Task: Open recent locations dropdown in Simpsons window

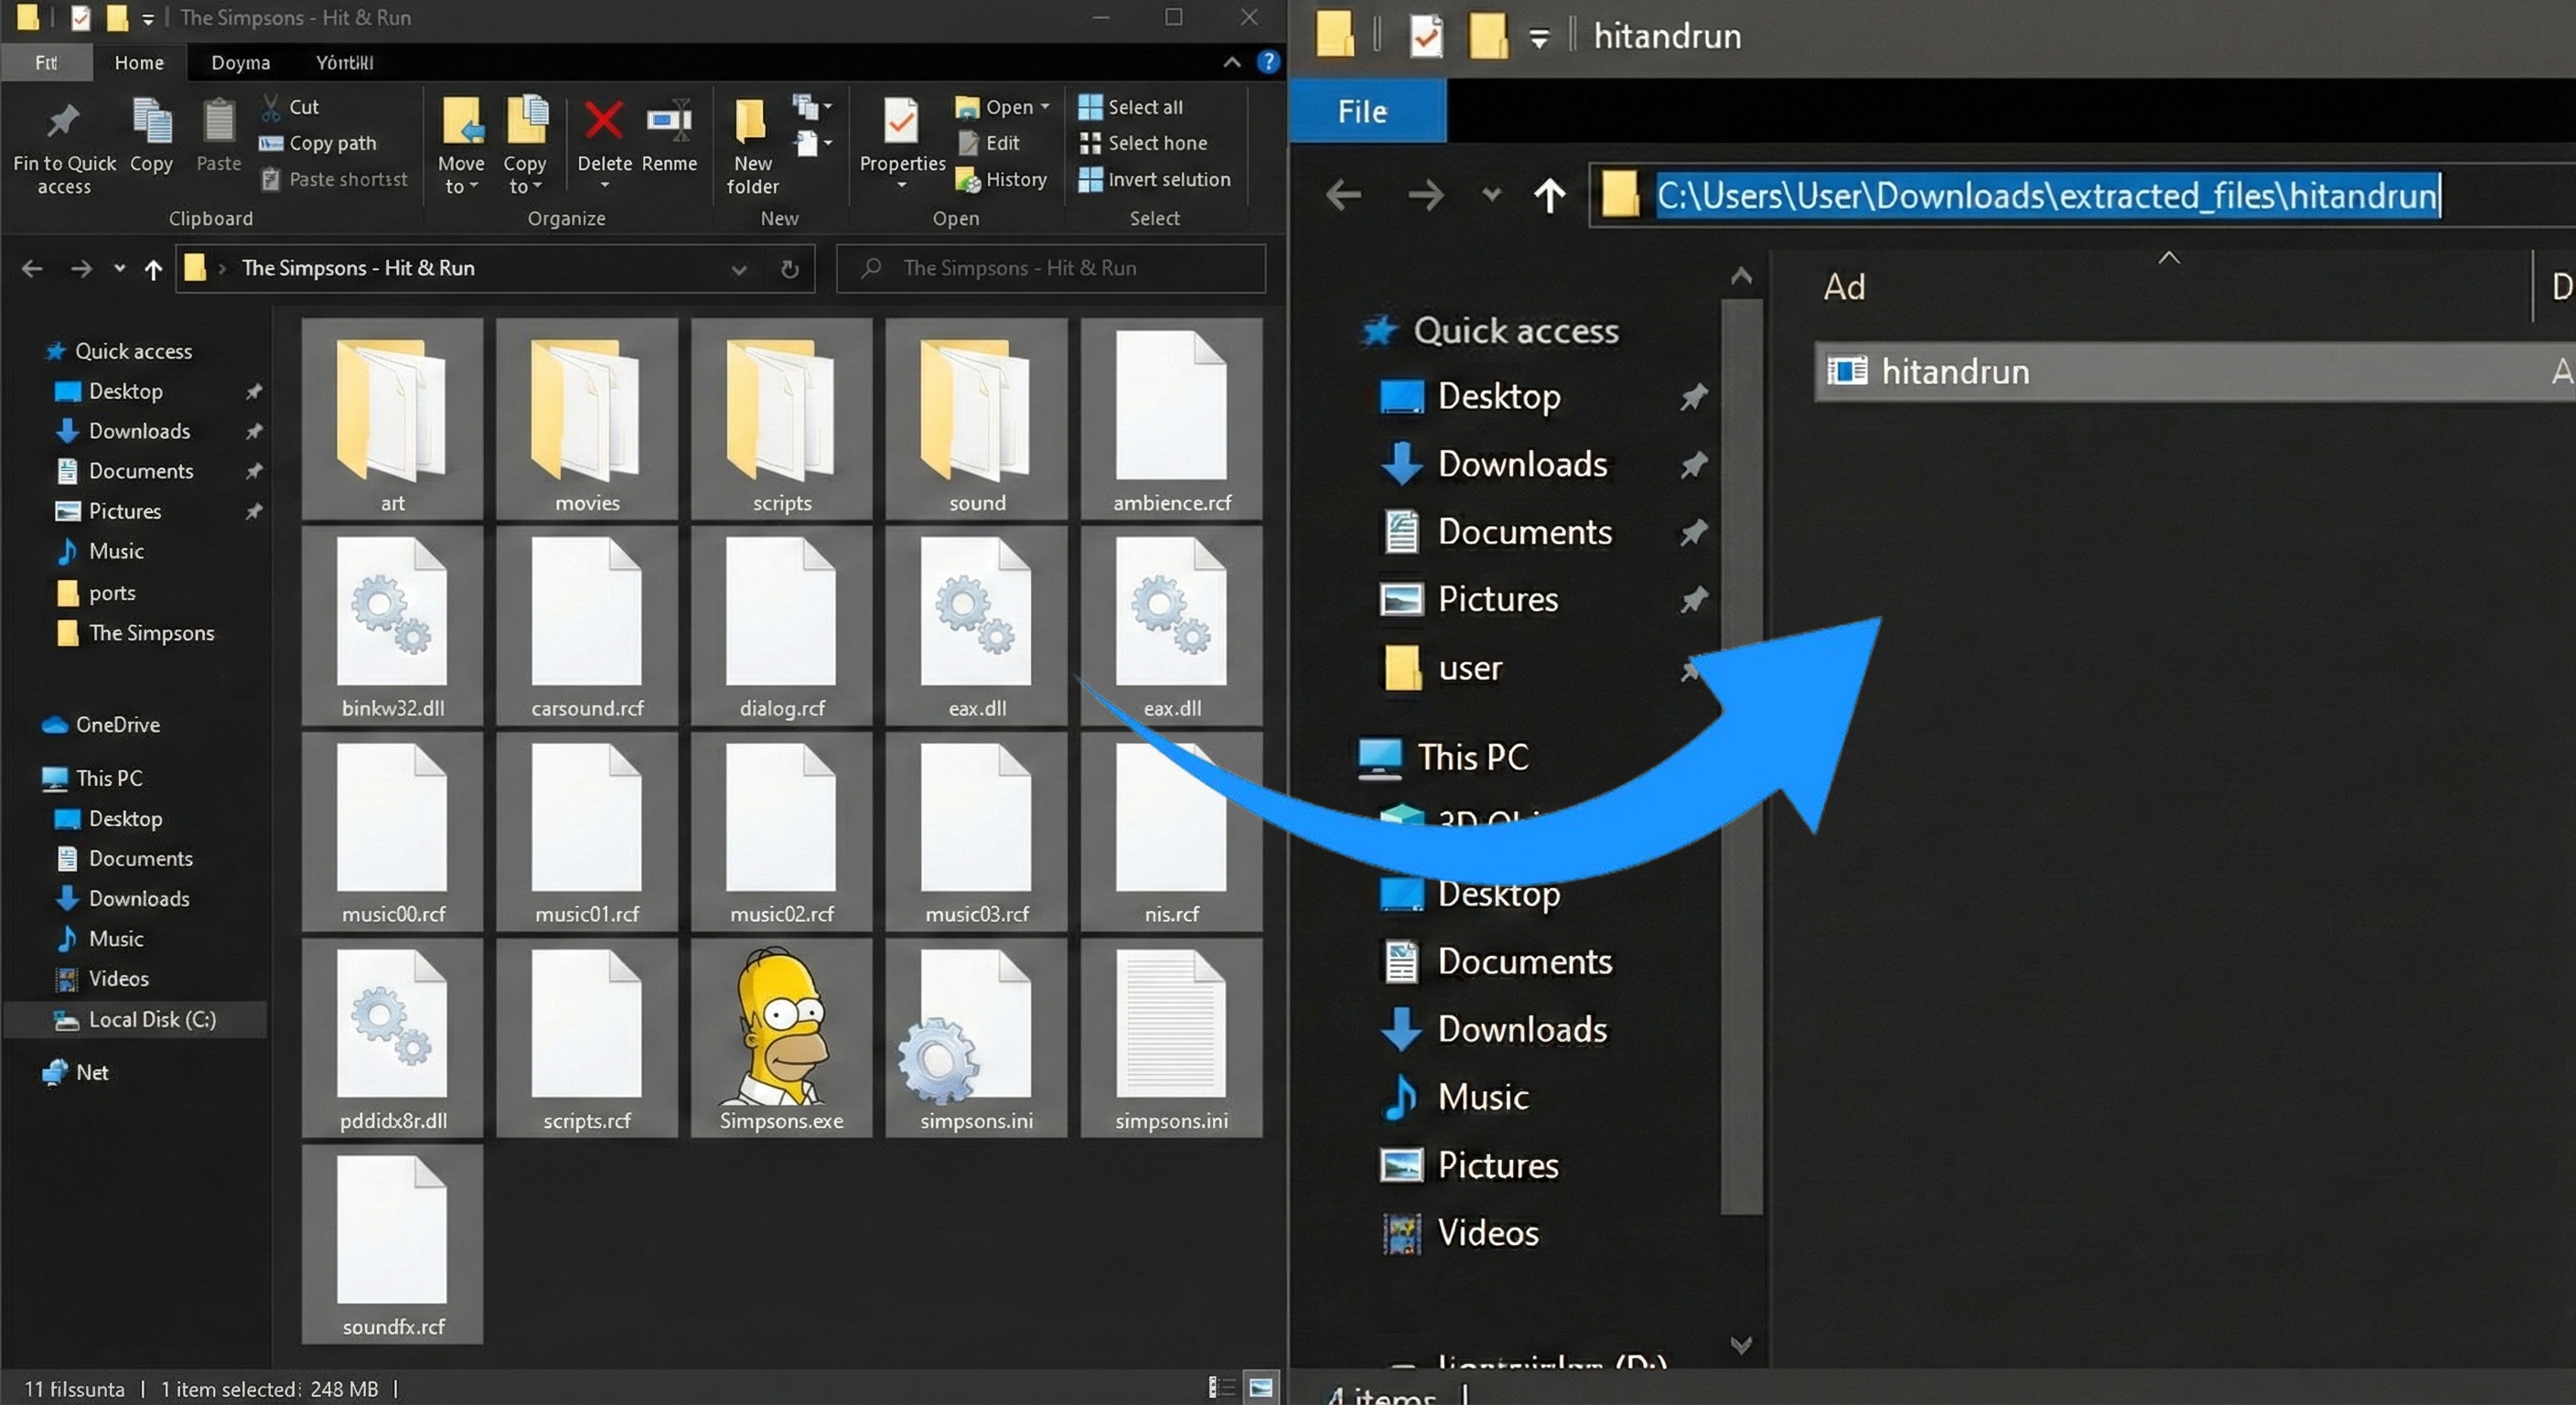Action: point(119,268)
